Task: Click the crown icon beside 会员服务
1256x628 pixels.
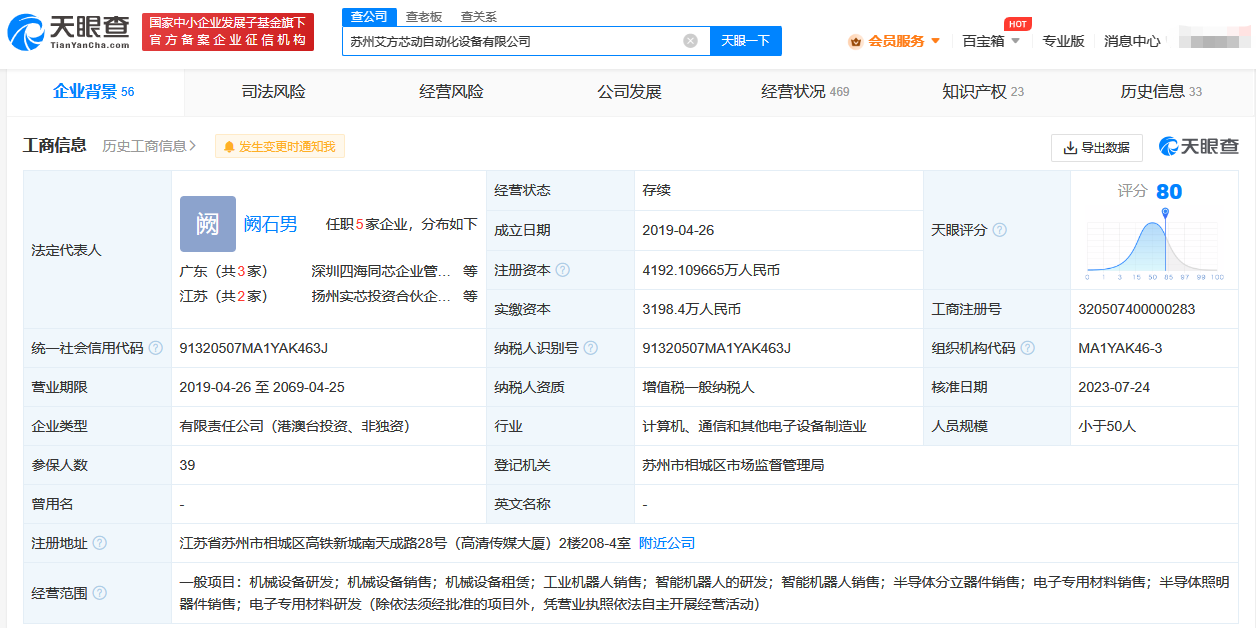Action: (855, 41)
